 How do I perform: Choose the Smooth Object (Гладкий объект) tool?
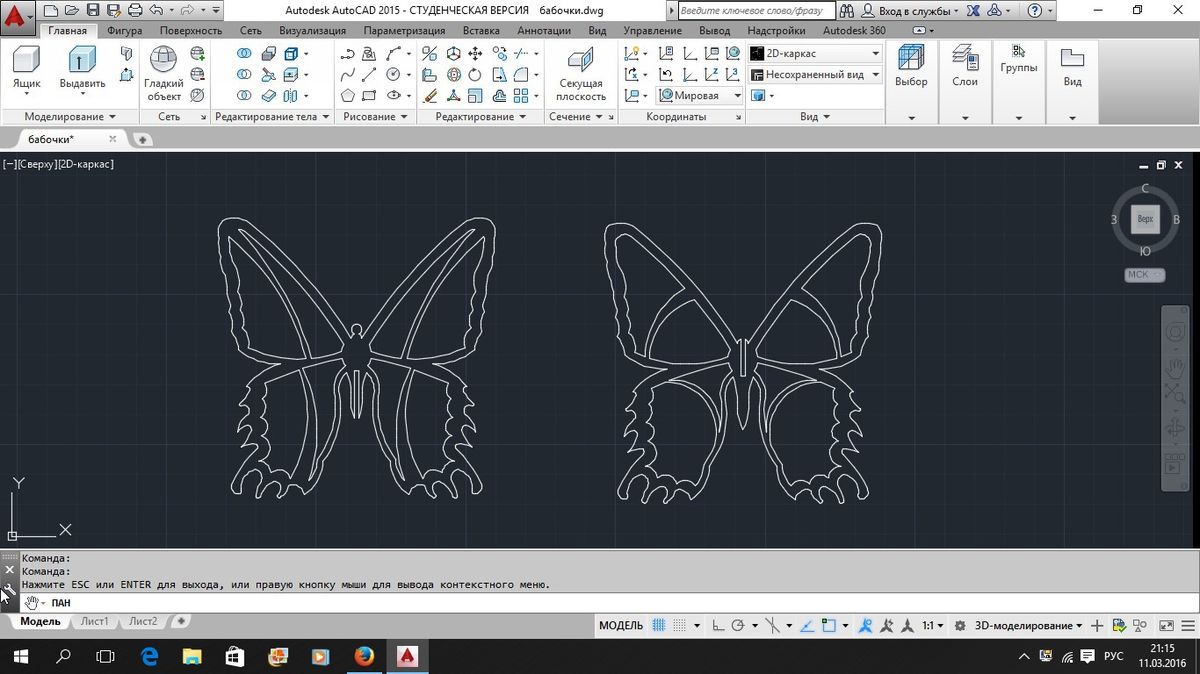(163, 74)
